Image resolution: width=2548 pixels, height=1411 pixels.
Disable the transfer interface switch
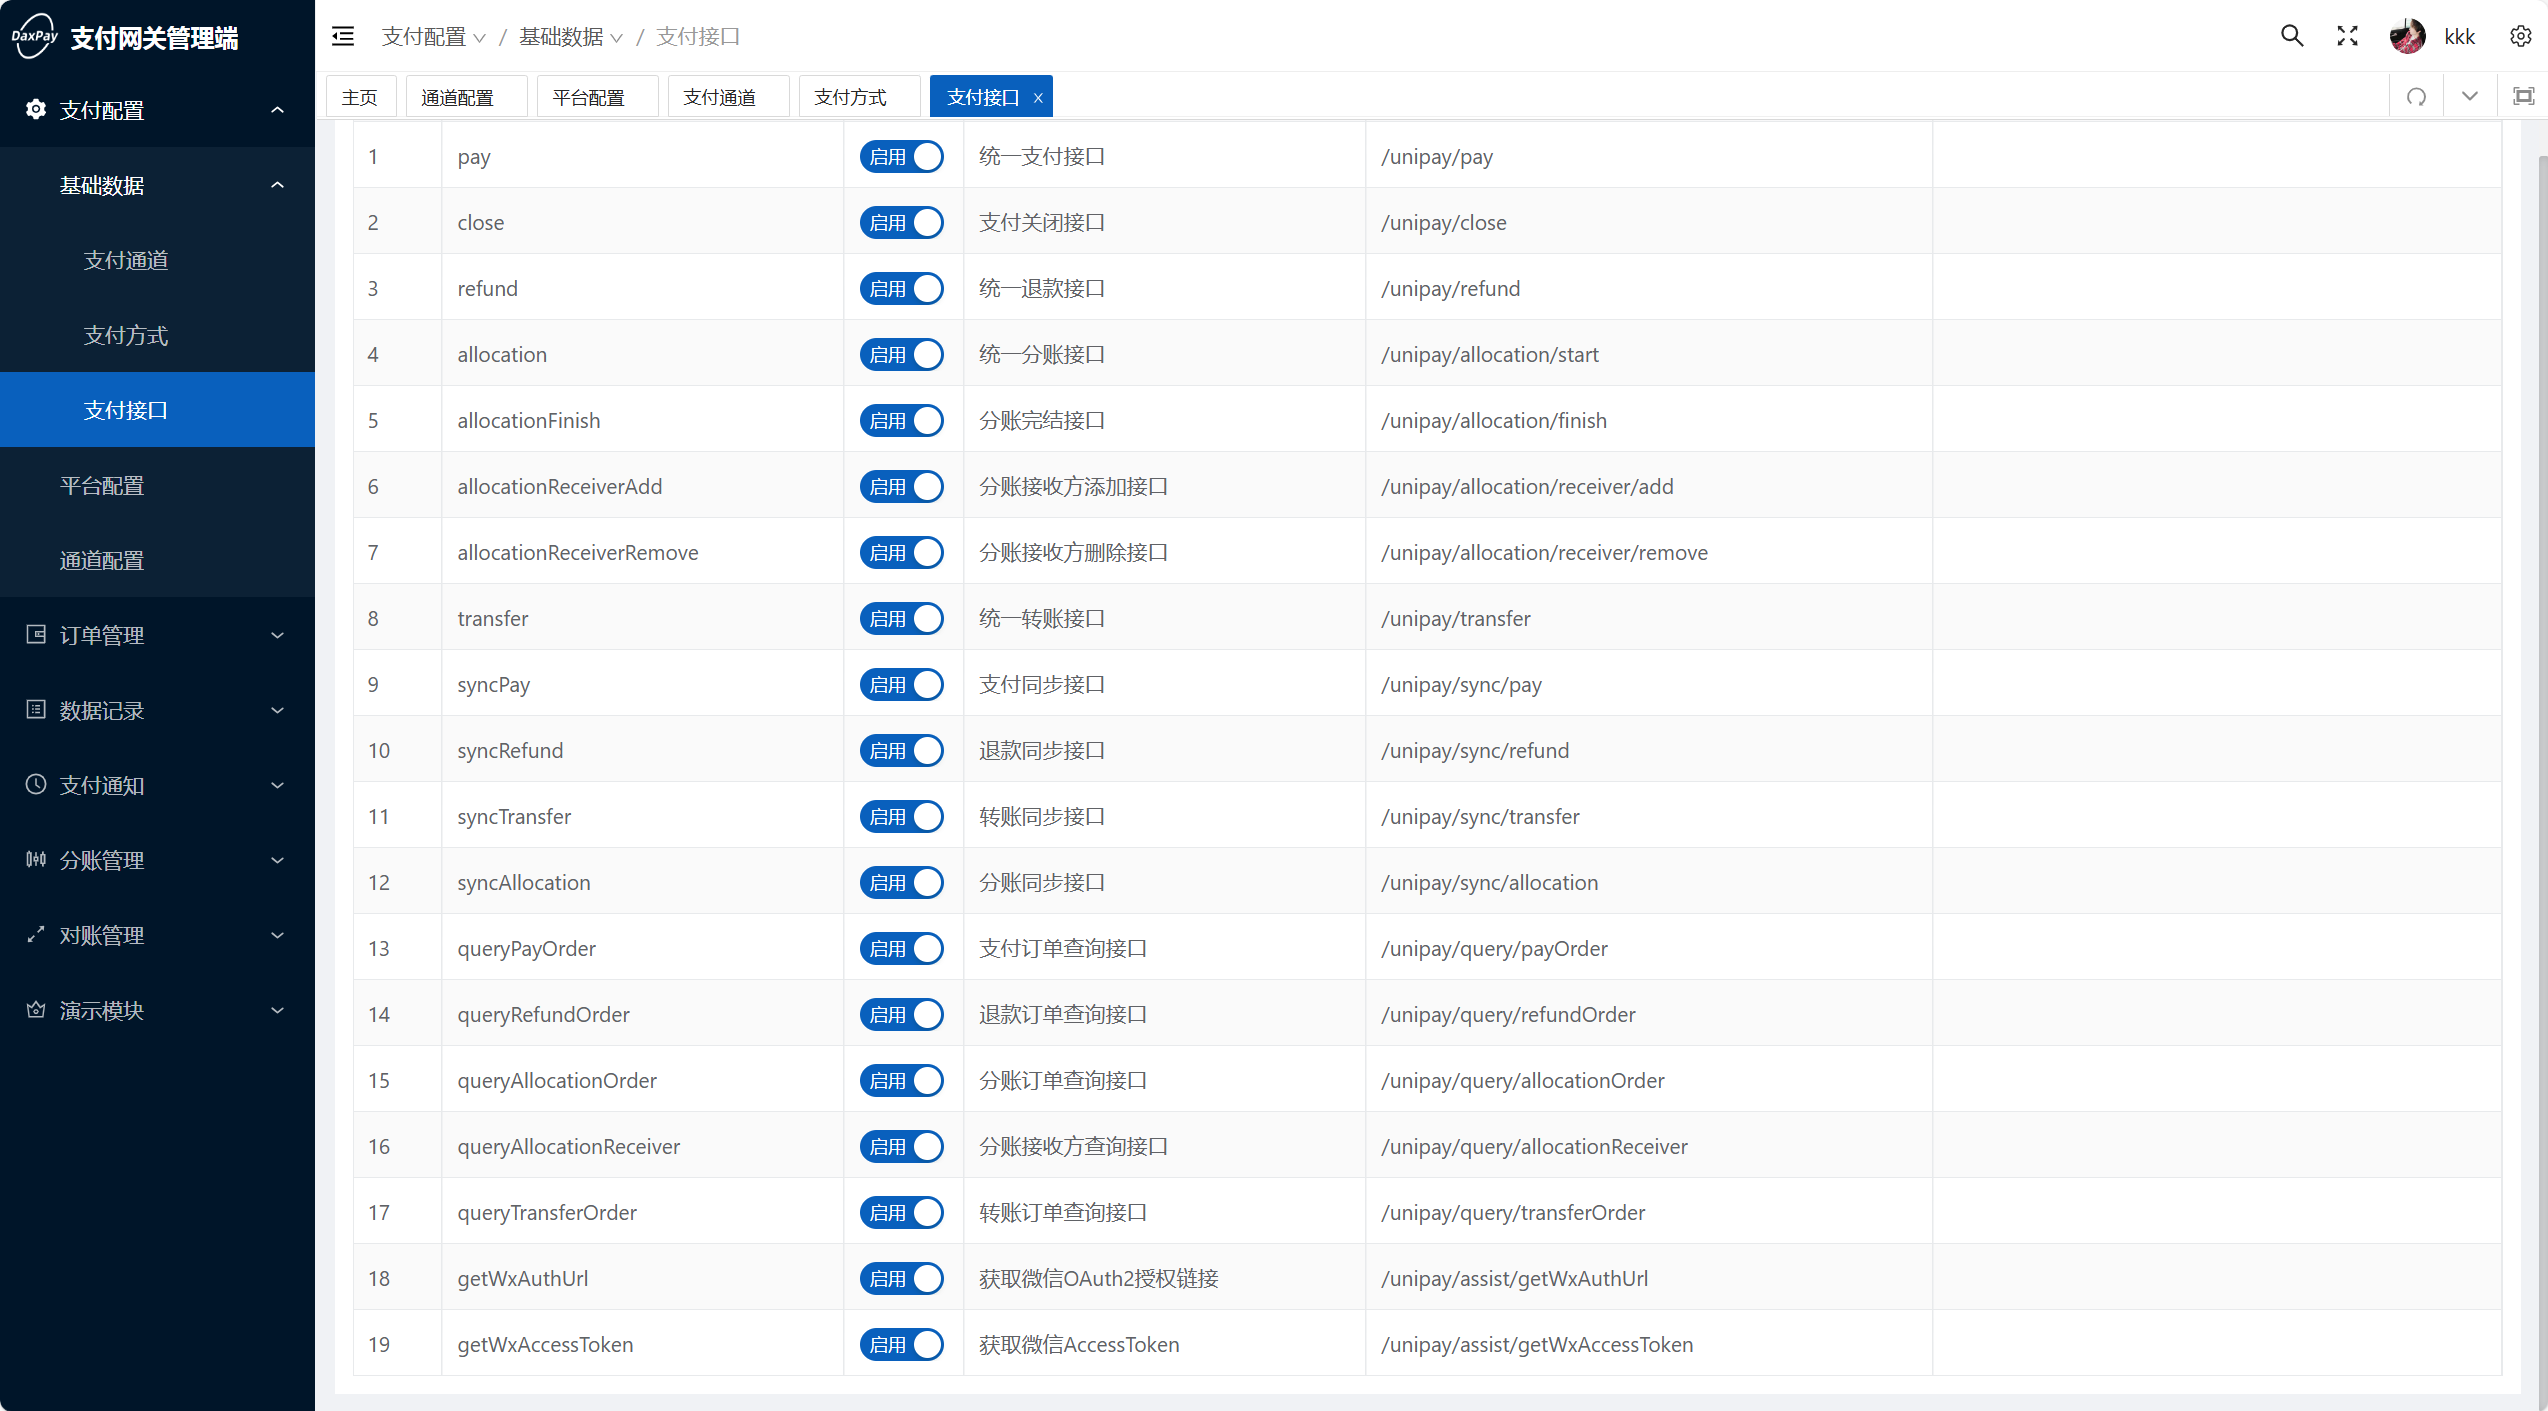tap(902, 619)
